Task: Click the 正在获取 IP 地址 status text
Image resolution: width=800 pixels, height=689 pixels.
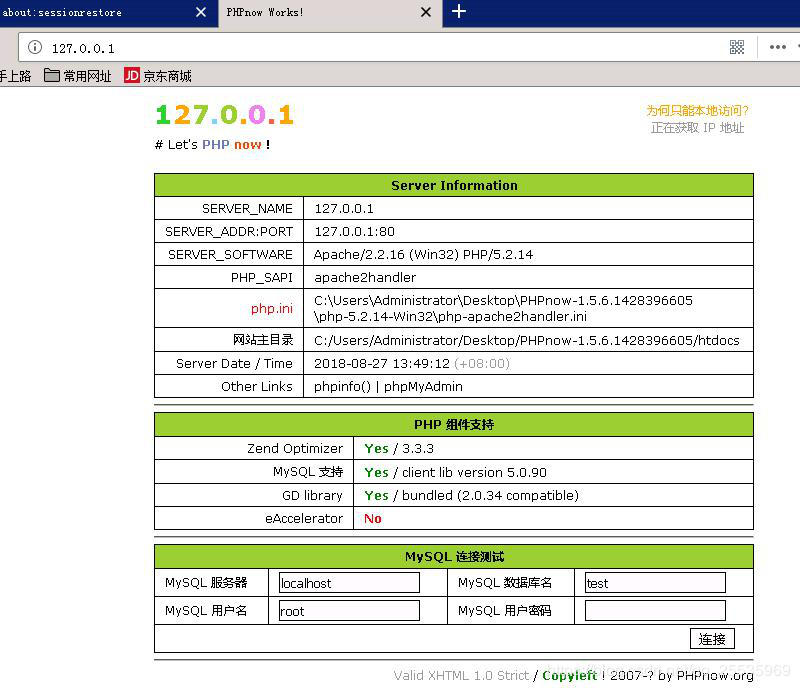Action: coord(697,128)
